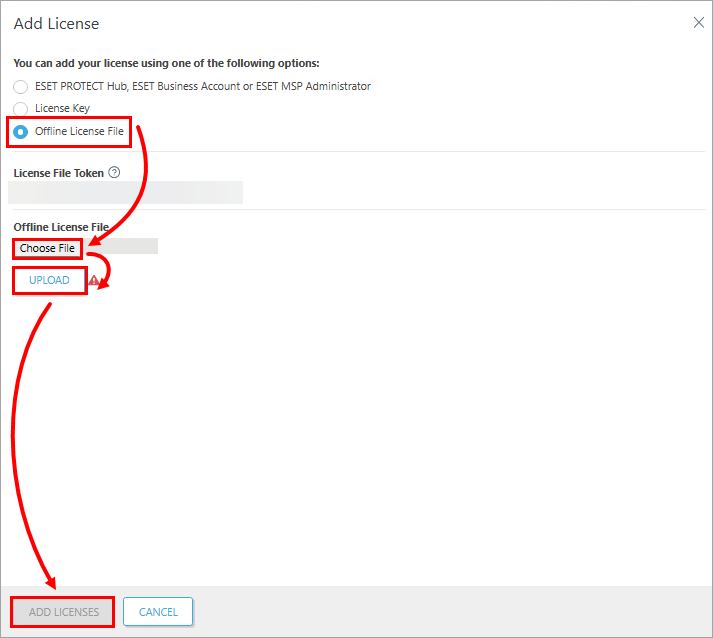The image size is (713, 638).
Task: Click the ESET Business Account option label text
Action: pyautogui.click(x=203, y=86)
